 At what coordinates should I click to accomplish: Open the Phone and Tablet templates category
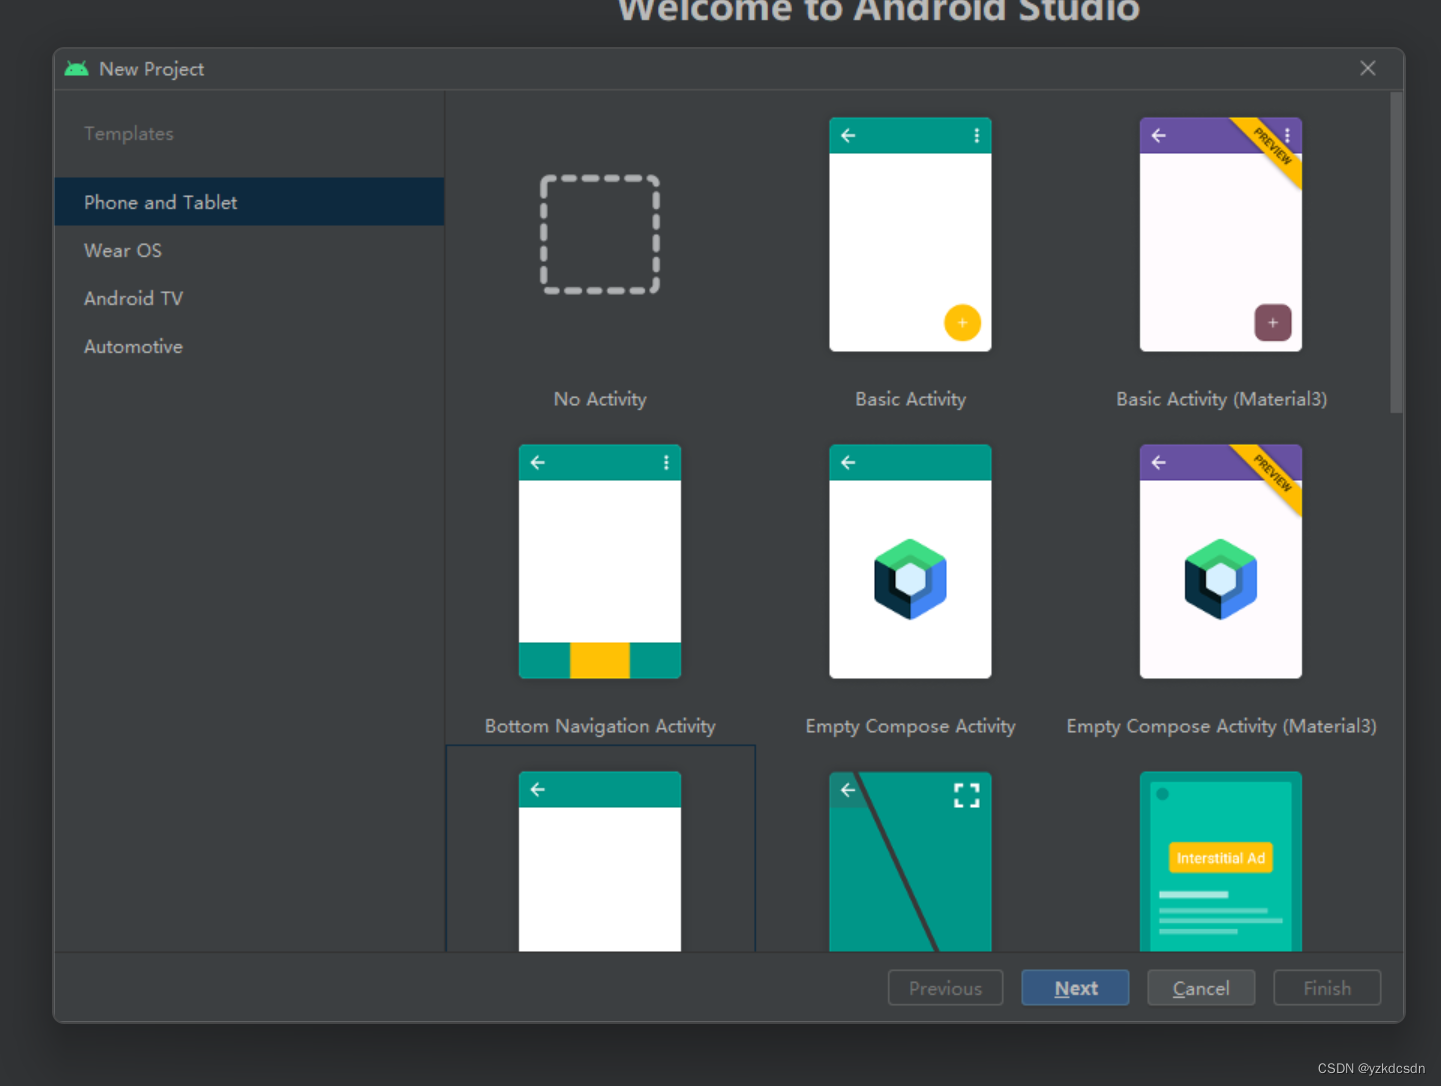[x=249, y=202]
